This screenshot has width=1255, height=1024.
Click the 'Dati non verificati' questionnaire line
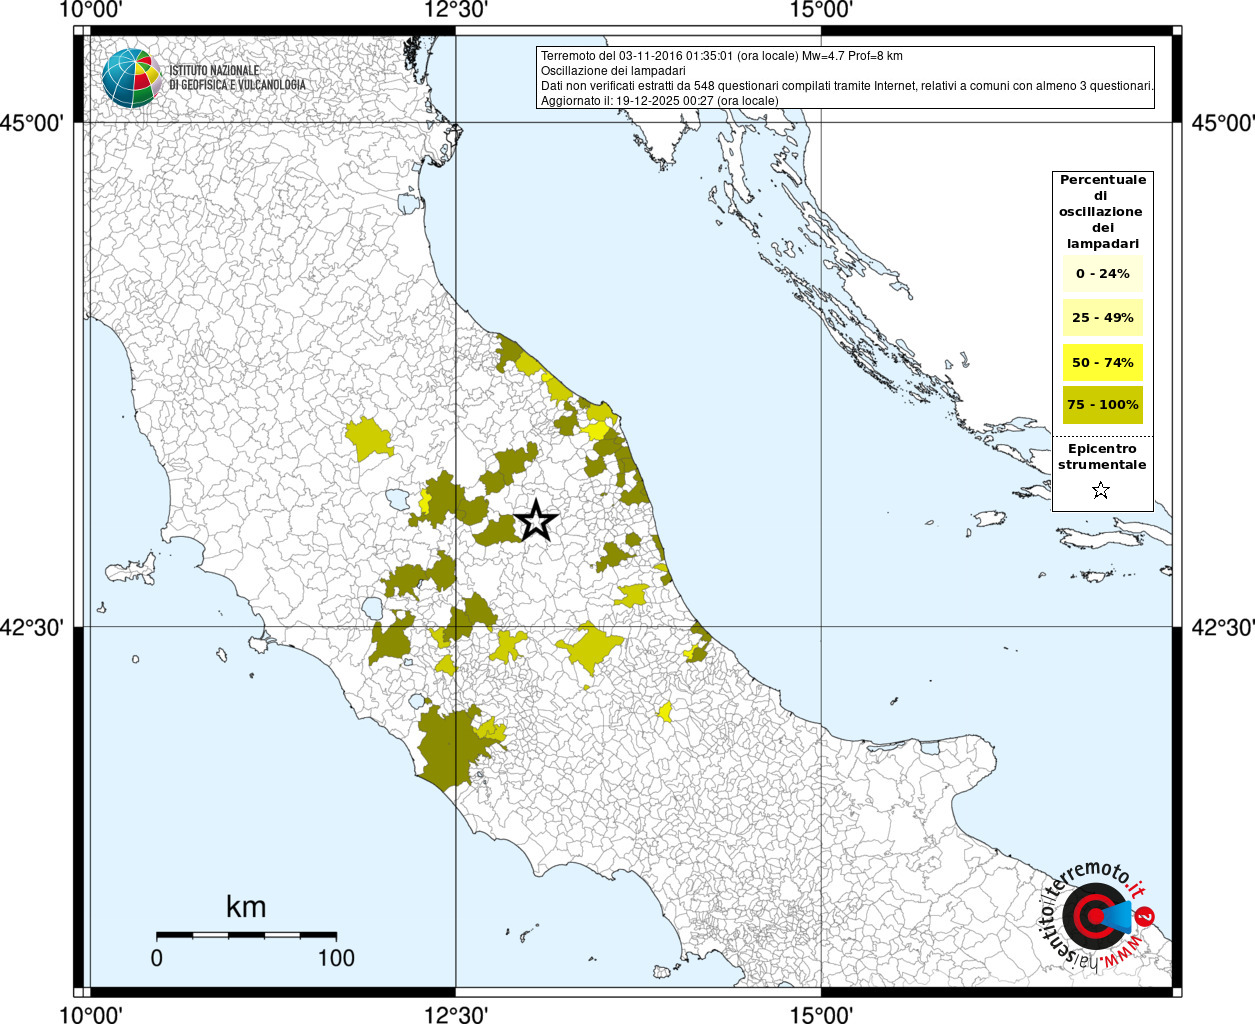[847, 86]
